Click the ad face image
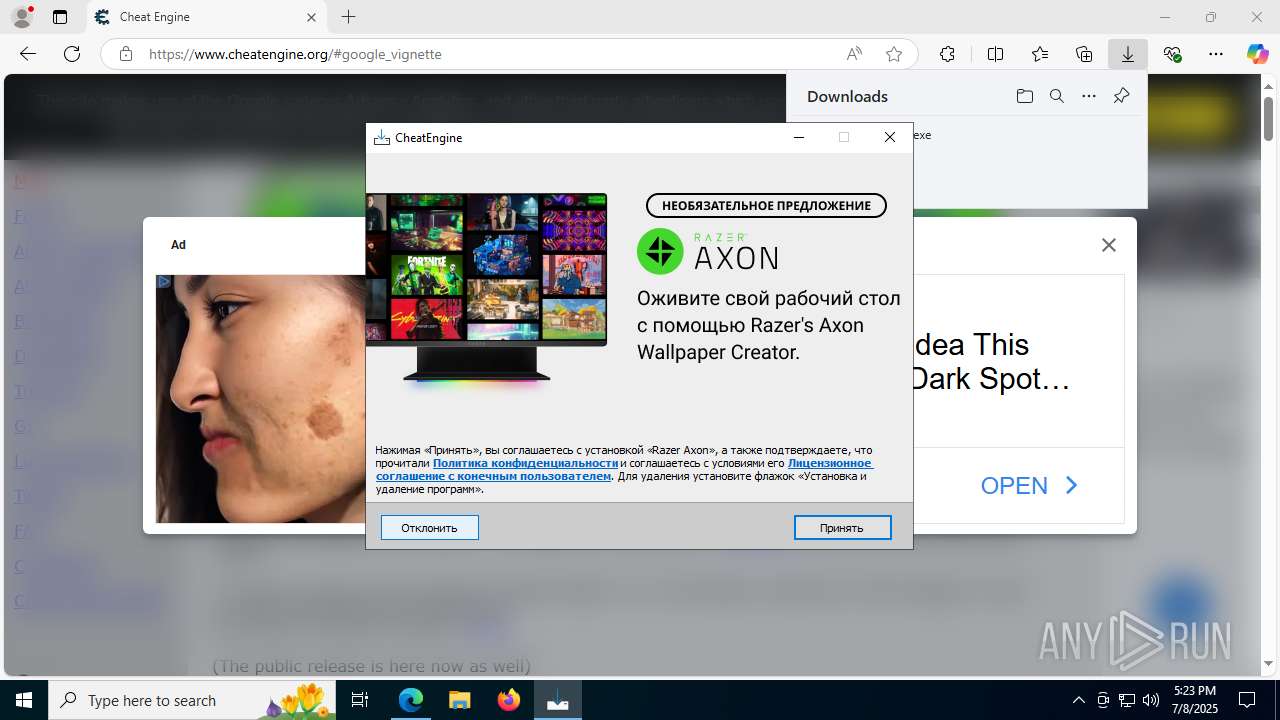The width and height of the screenshot is (1280, 720). tap(261, 399)
